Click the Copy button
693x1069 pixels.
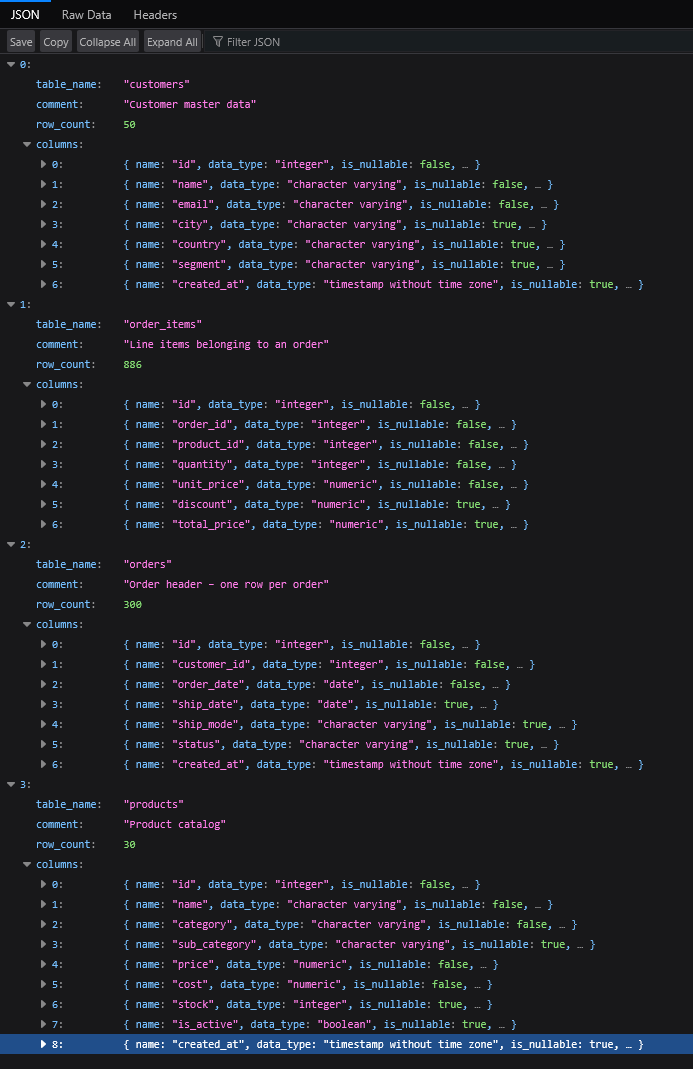pos(56,42)
